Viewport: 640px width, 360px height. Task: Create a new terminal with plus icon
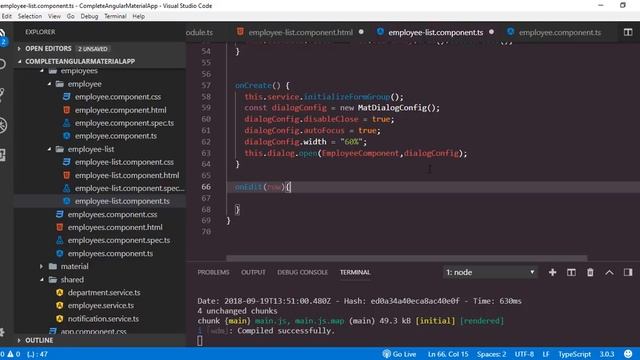coord(552,272)
